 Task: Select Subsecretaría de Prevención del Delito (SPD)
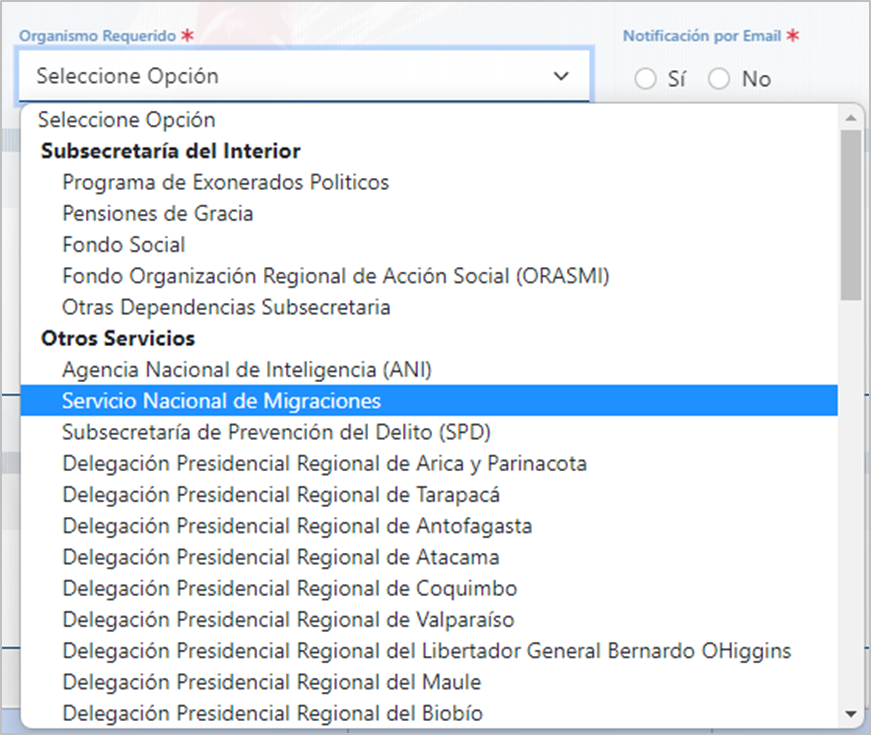[x=429, y=432]
